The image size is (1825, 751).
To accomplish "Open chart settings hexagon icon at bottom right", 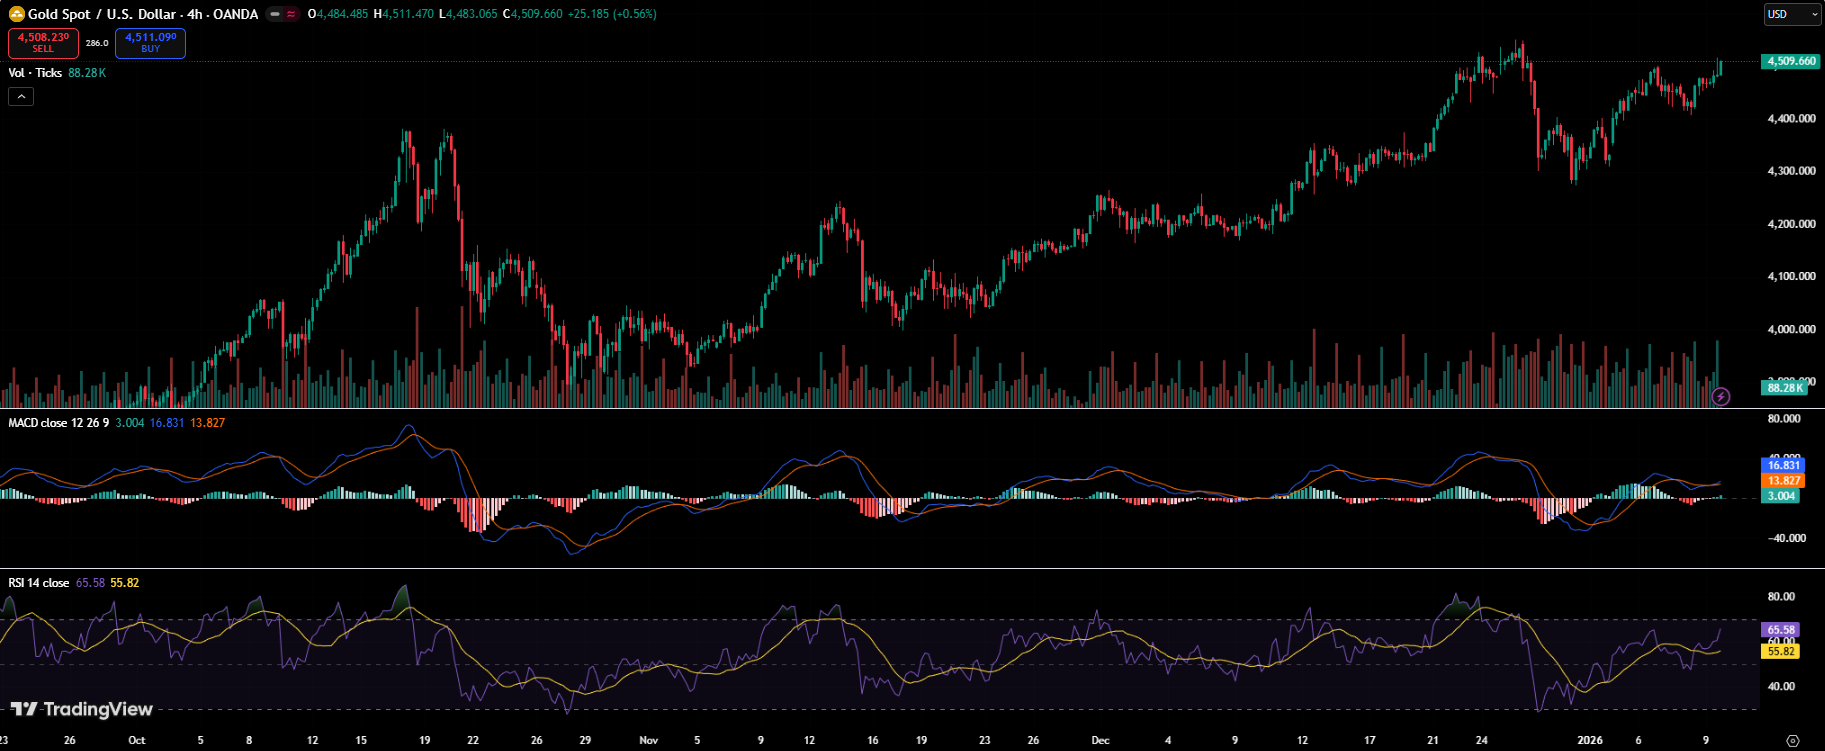I will coord(1792,741).
